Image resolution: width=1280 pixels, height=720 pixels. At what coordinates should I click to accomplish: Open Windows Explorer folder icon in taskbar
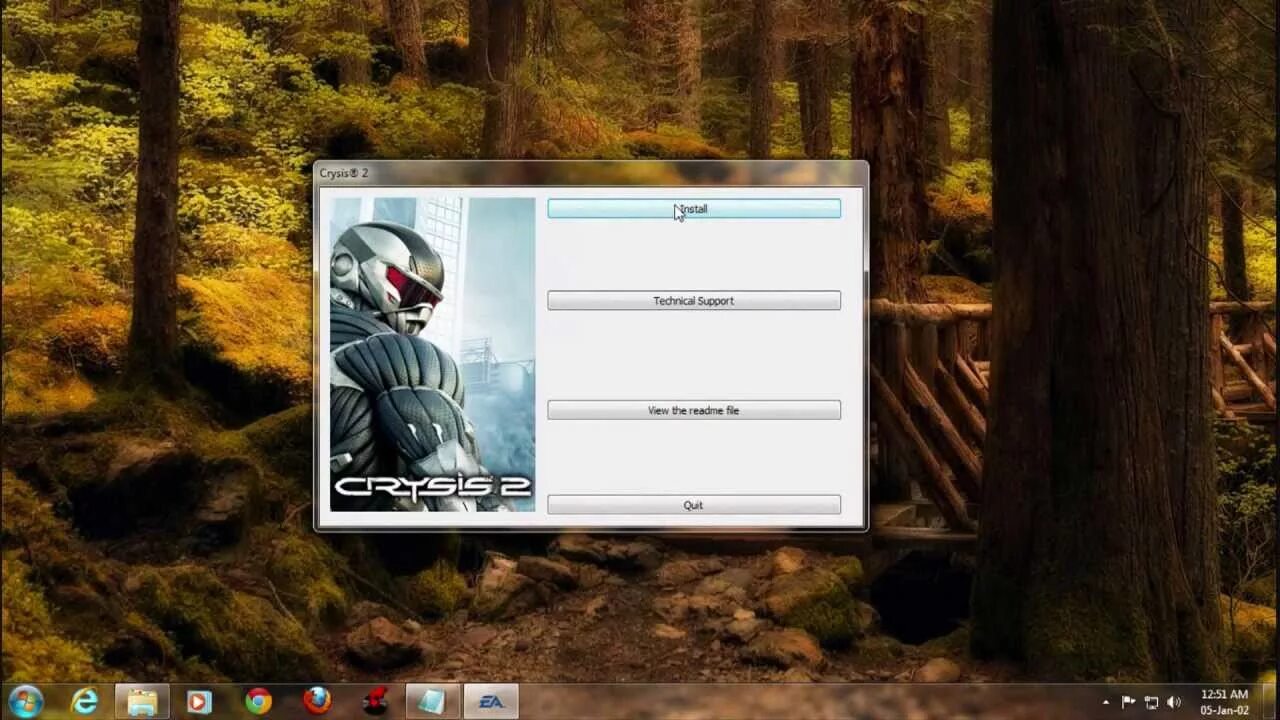[x=143, y=702]
